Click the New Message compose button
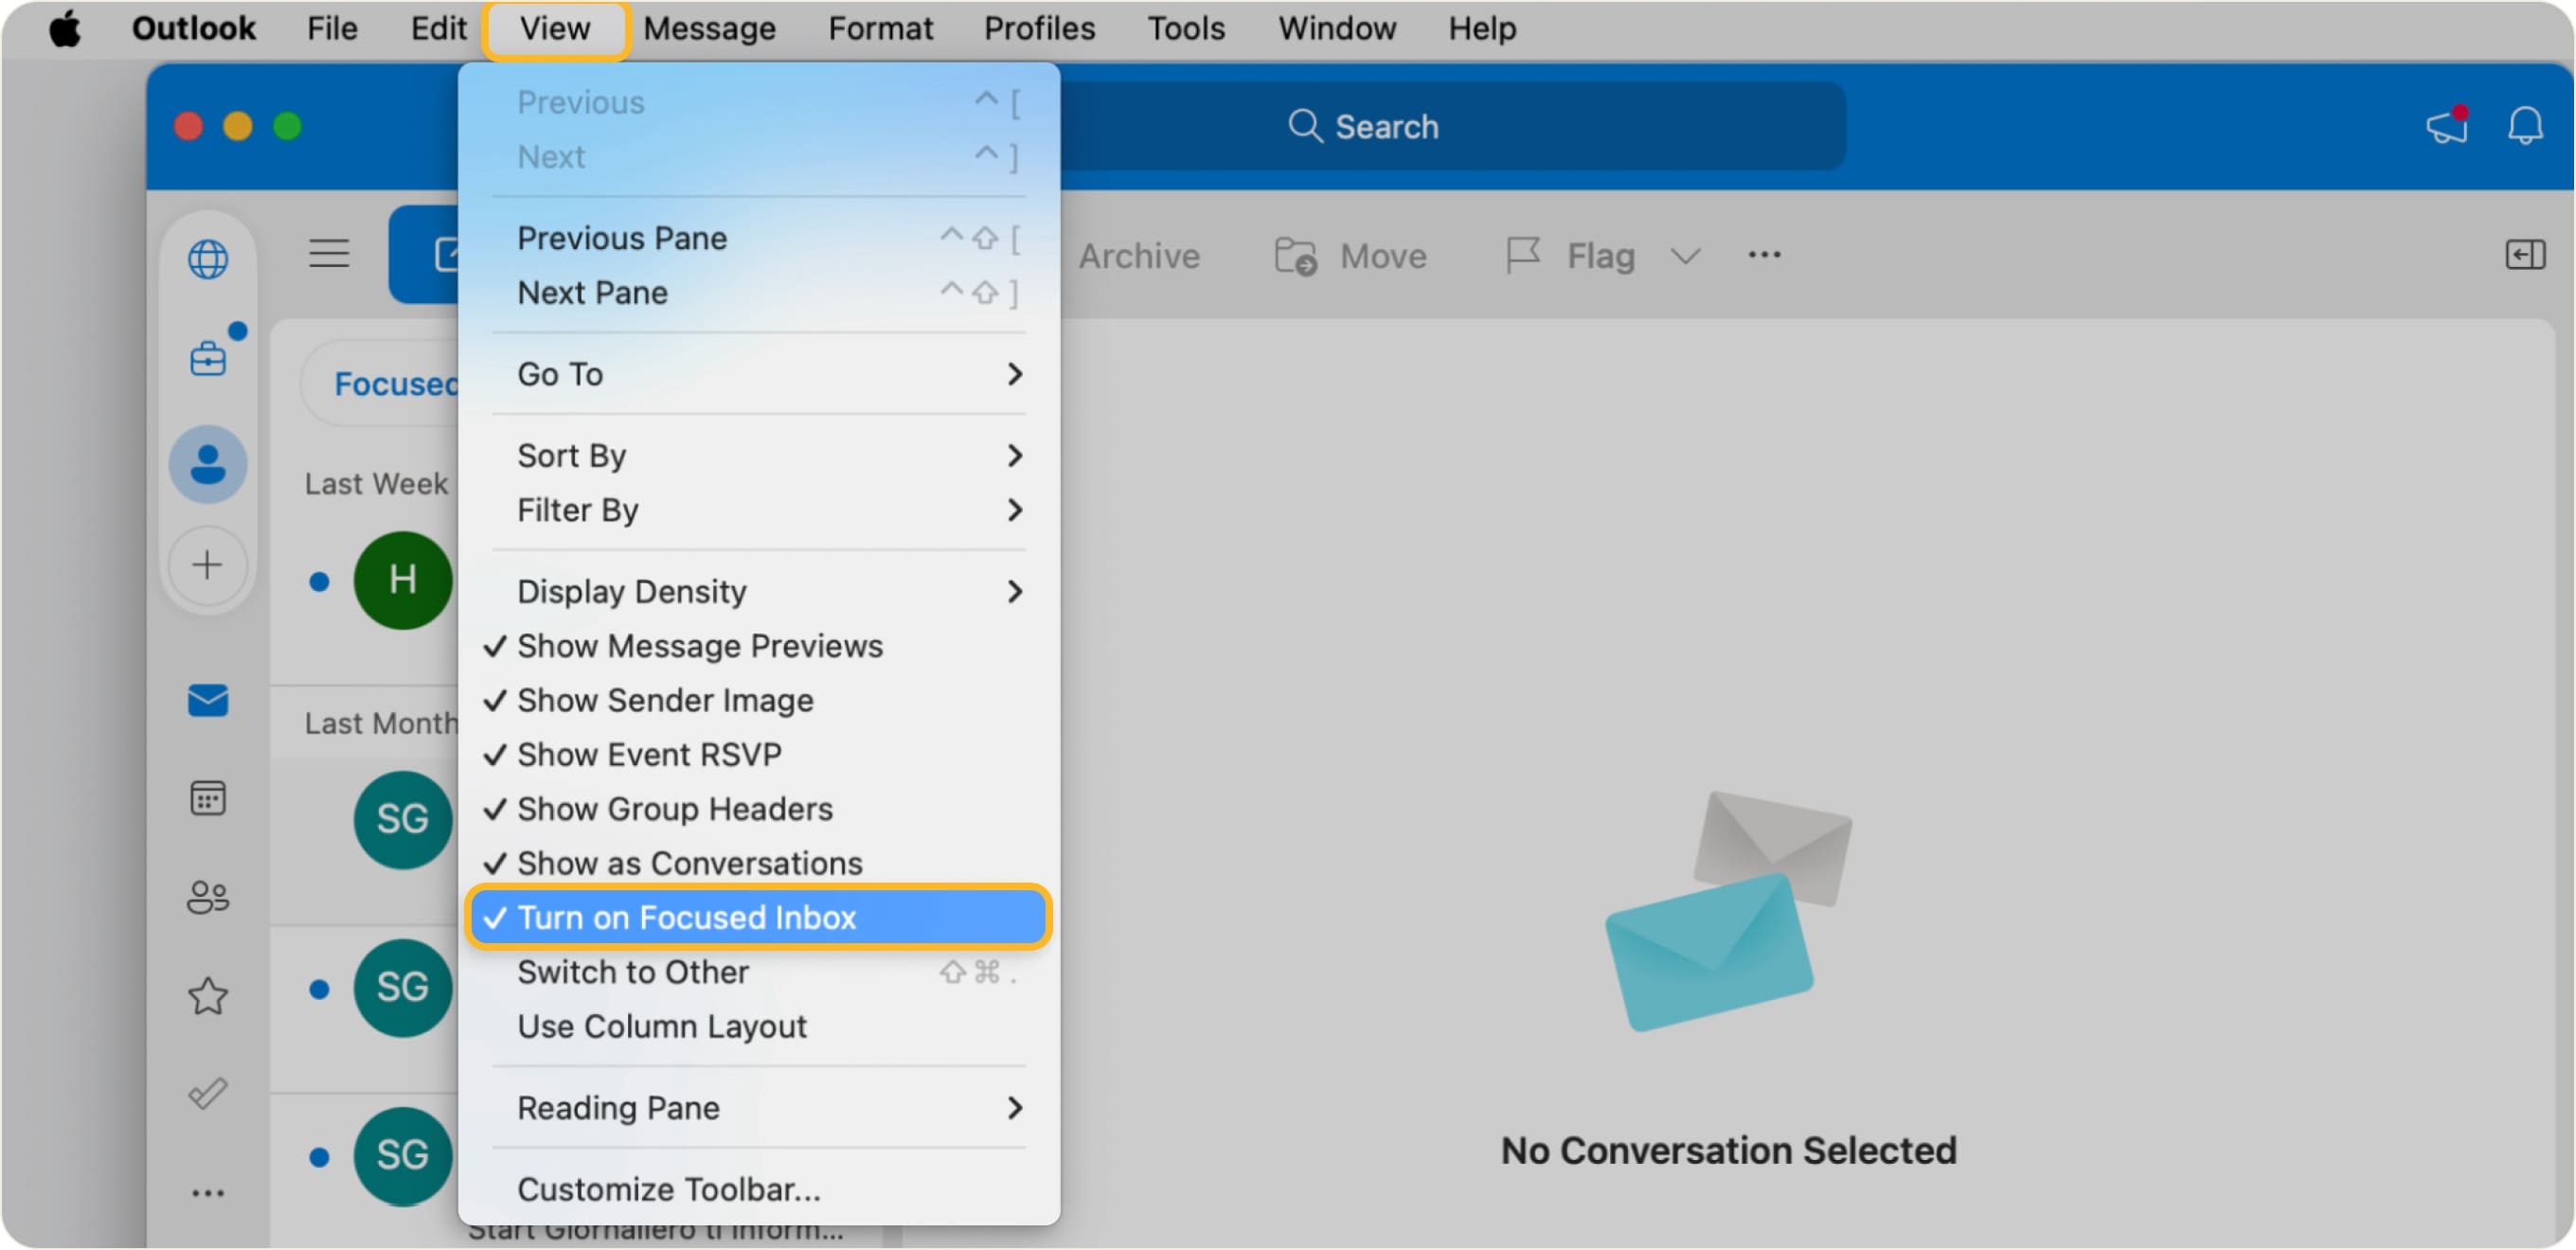The width and height of the screenshot is (2576, 1250). point(425,254)
